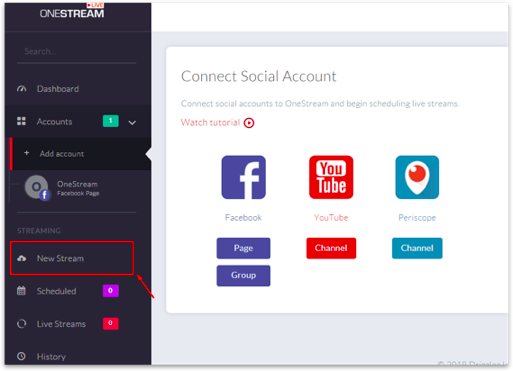The image size is (513, 371).
Task: Click the OneStream Live logo
Action: [x=72, y=11]
